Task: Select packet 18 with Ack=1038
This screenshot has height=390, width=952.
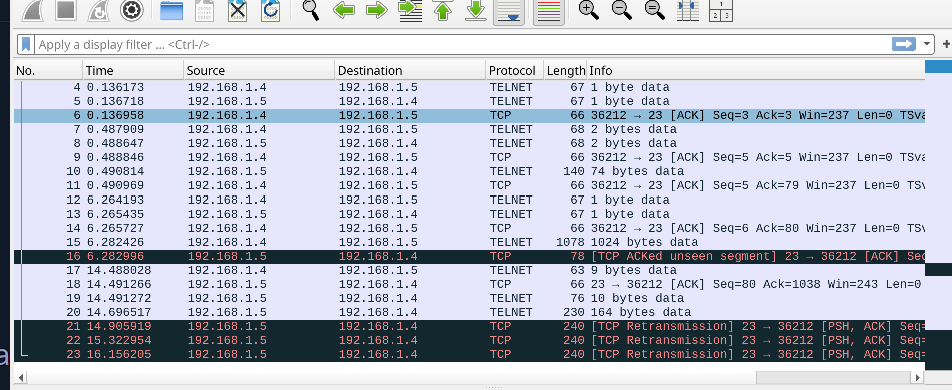Action: pyautogui.click(x=469, y=284)
